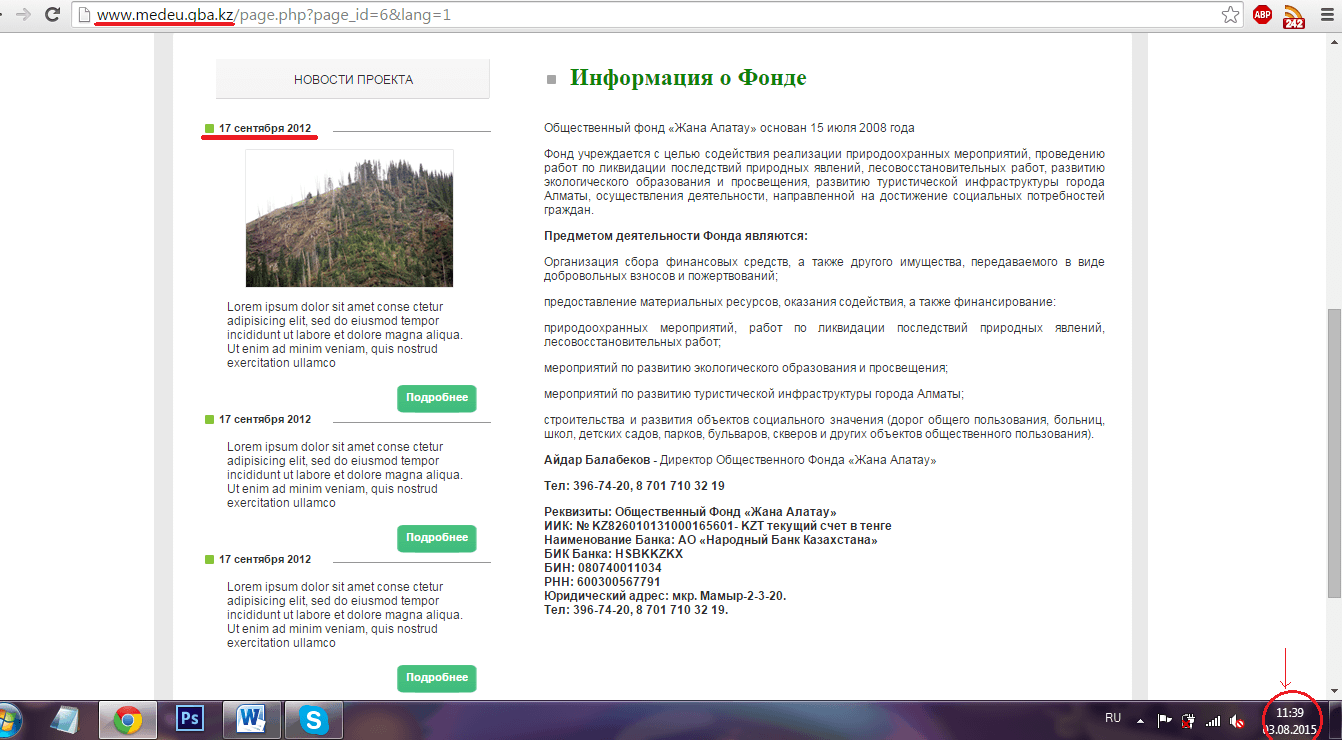
Task: Bookmark this page with the star icon
Action: pos(1230,15)
